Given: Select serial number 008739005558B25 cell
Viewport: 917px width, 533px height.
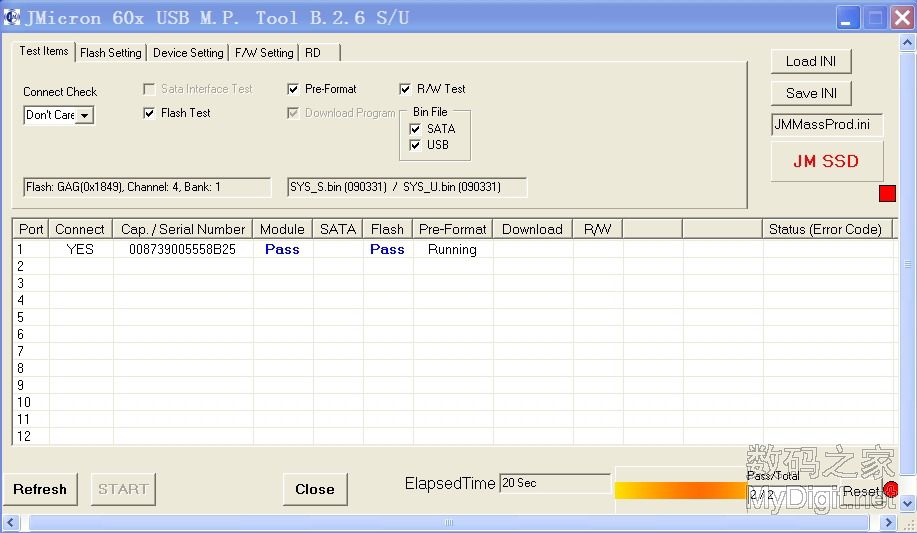Looking at the screenshot, I should 182,250.
